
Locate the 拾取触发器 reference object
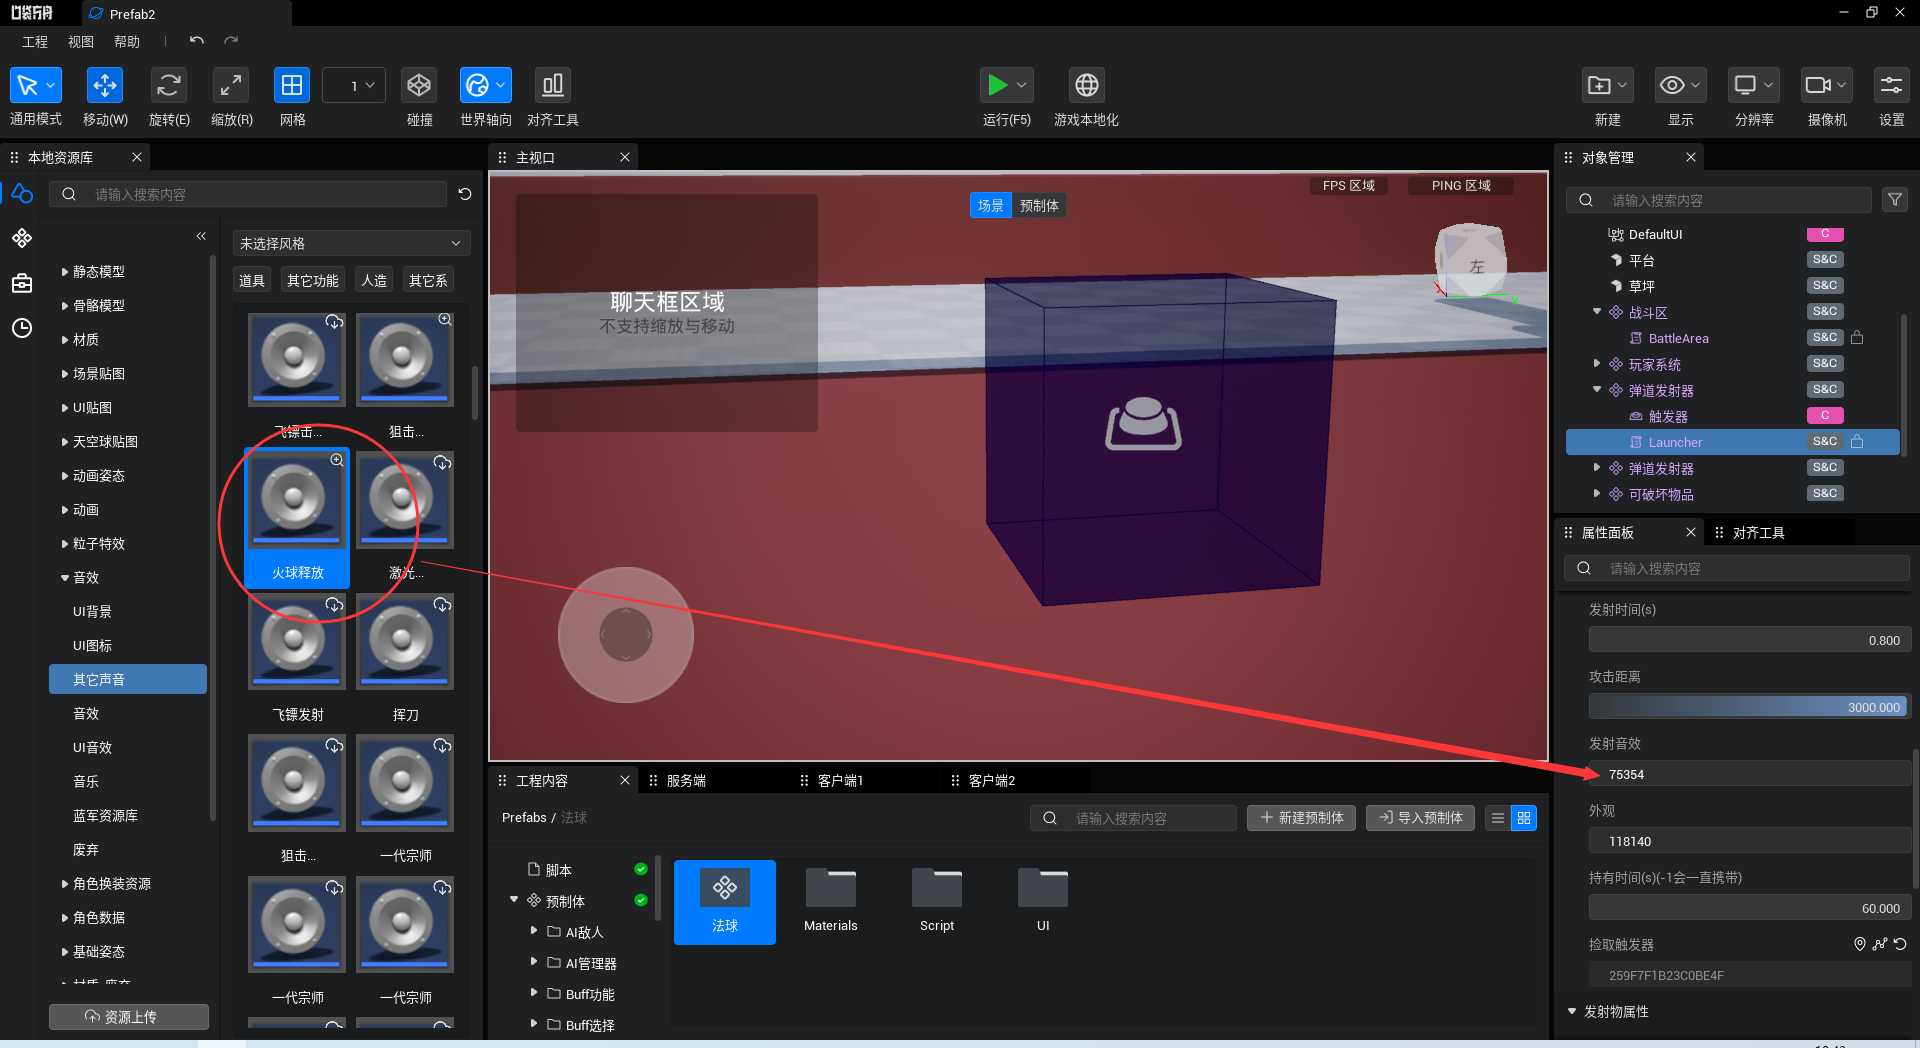pyautogui.click(x=1860, y=944)
